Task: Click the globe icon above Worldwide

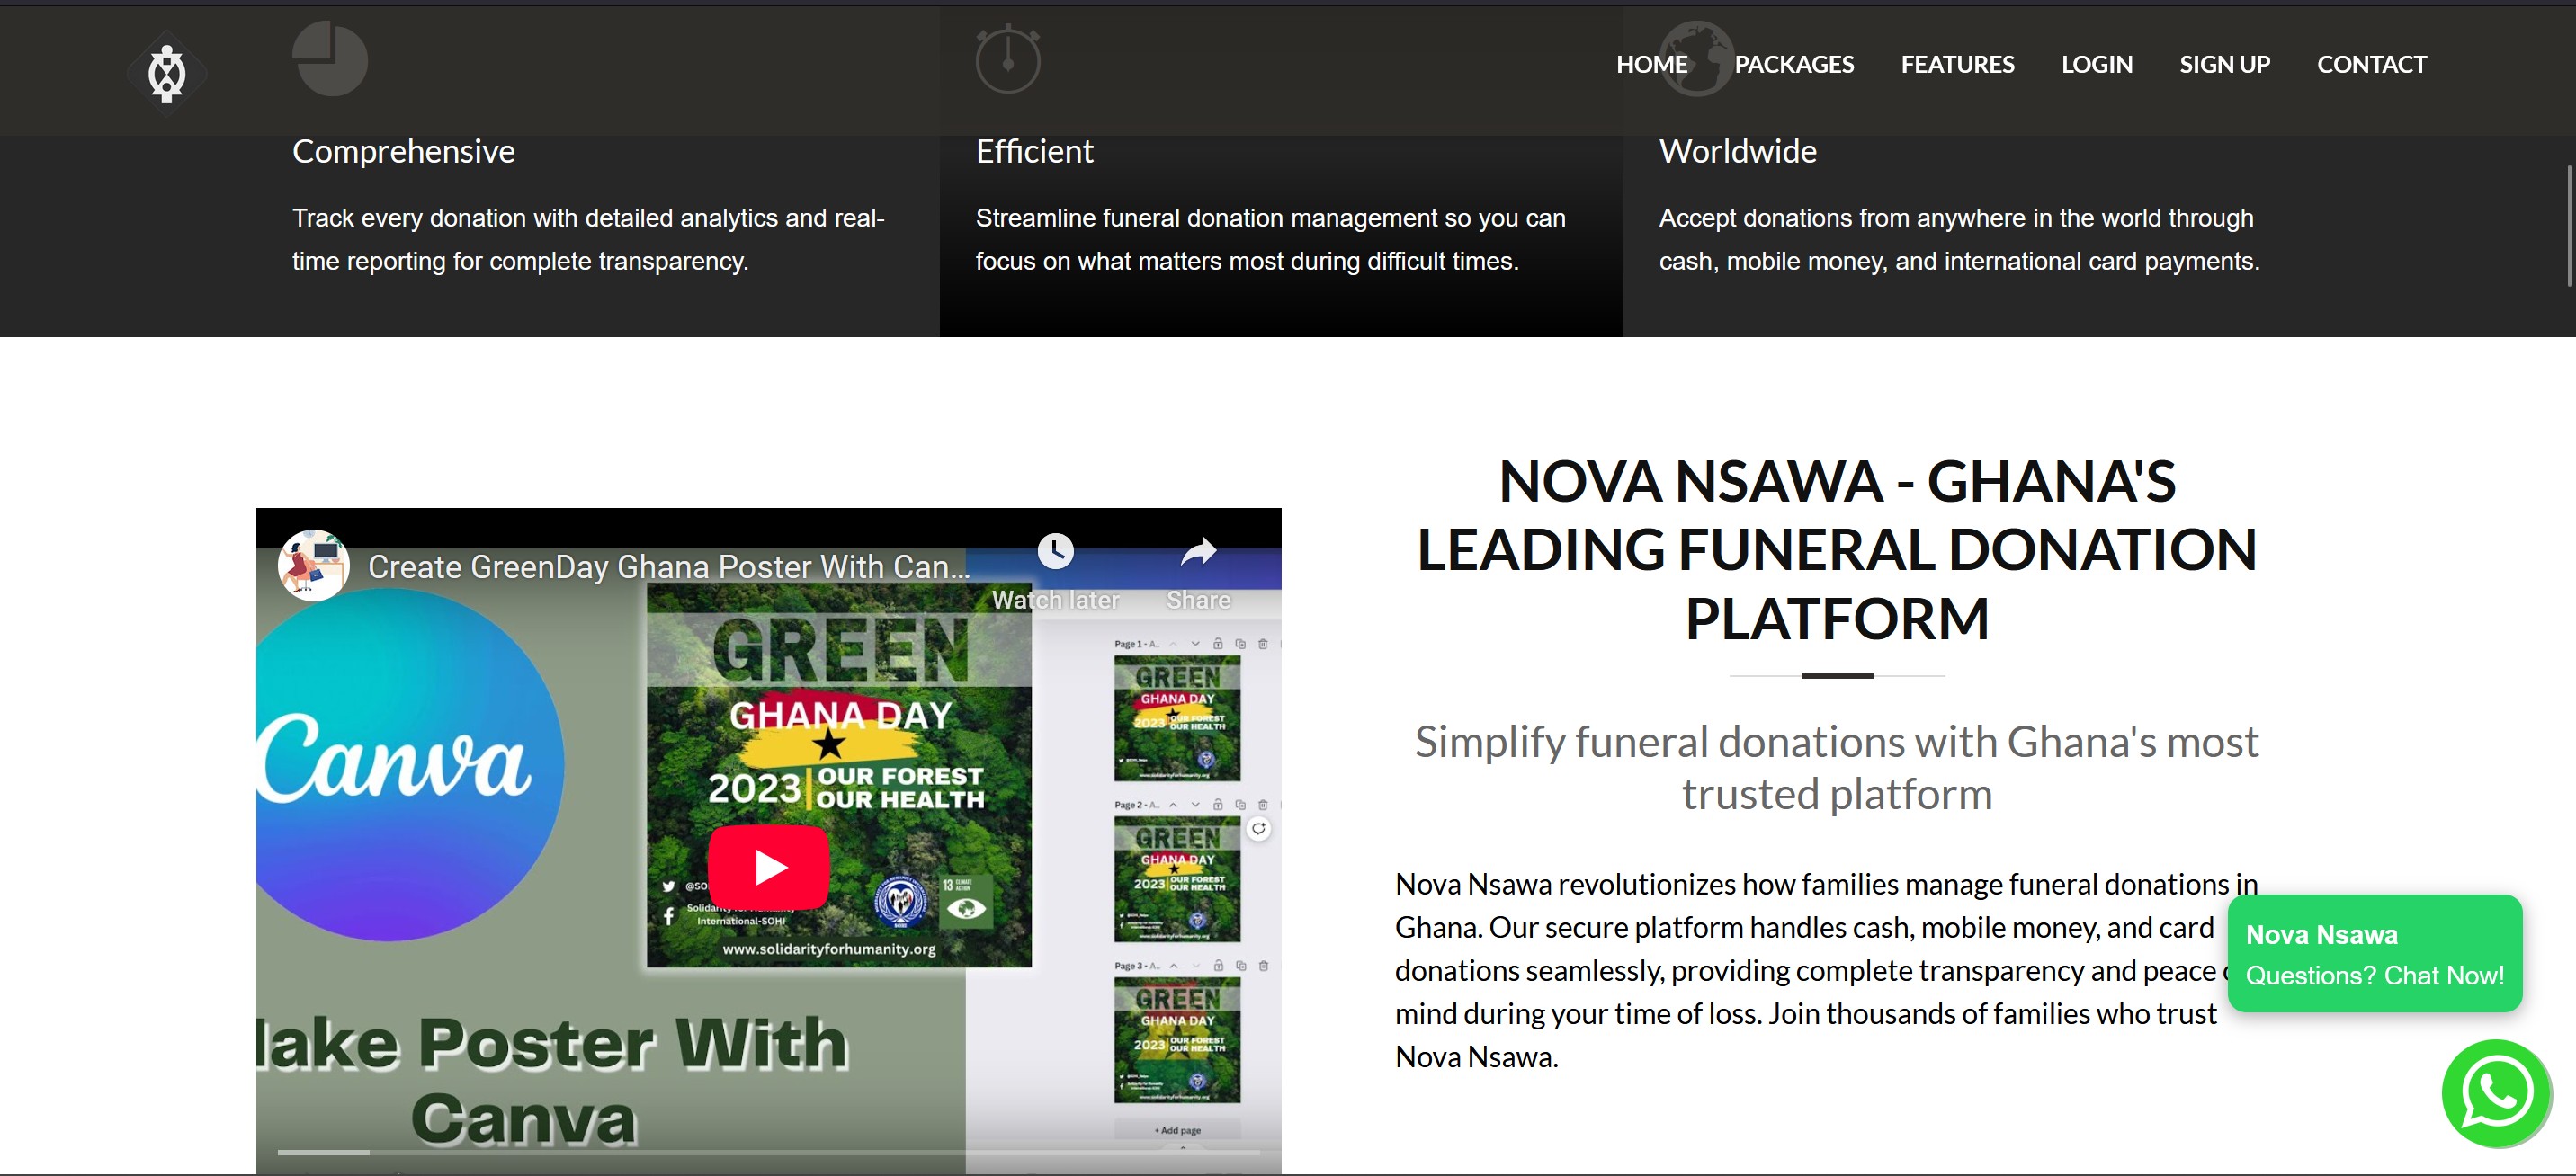Action: click(x=1696, y=59)
